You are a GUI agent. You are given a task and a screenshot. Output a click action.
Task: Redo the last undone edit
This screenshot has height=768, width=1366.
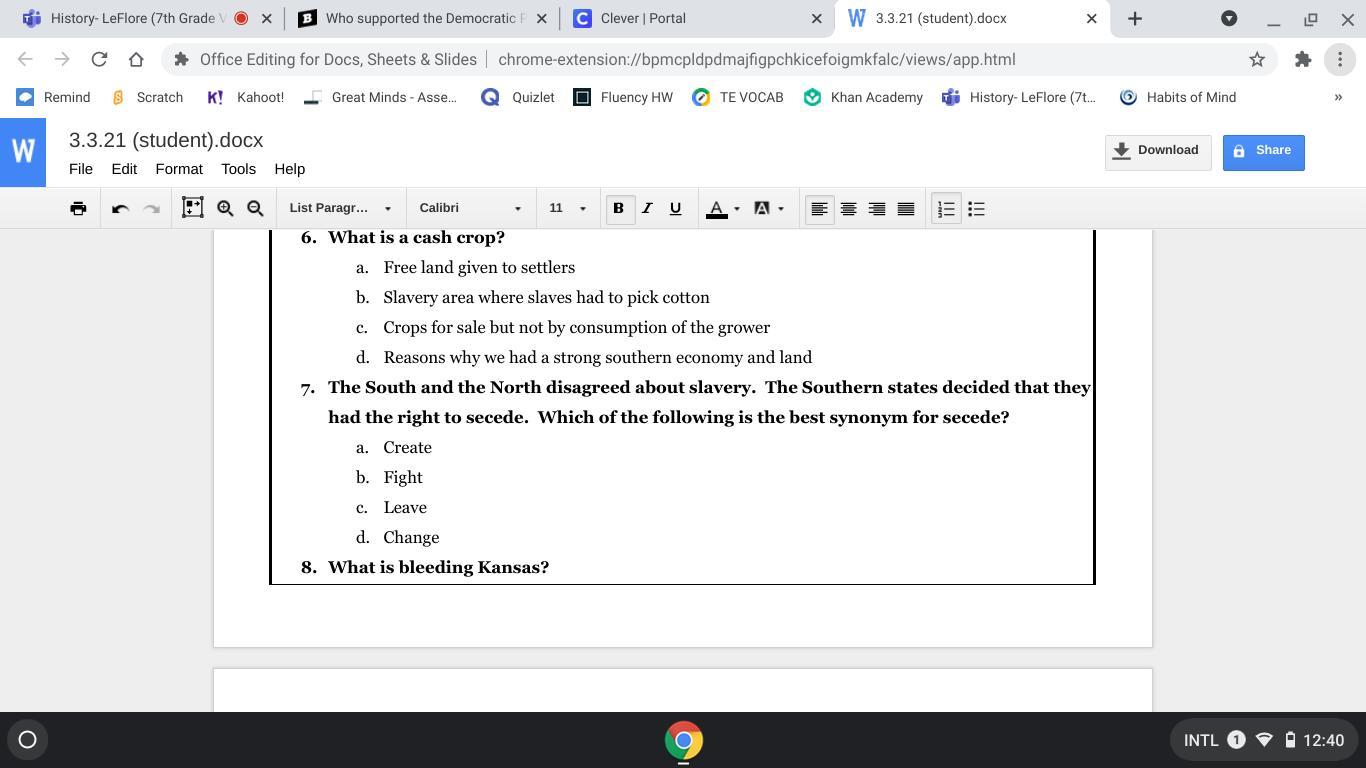152,208
